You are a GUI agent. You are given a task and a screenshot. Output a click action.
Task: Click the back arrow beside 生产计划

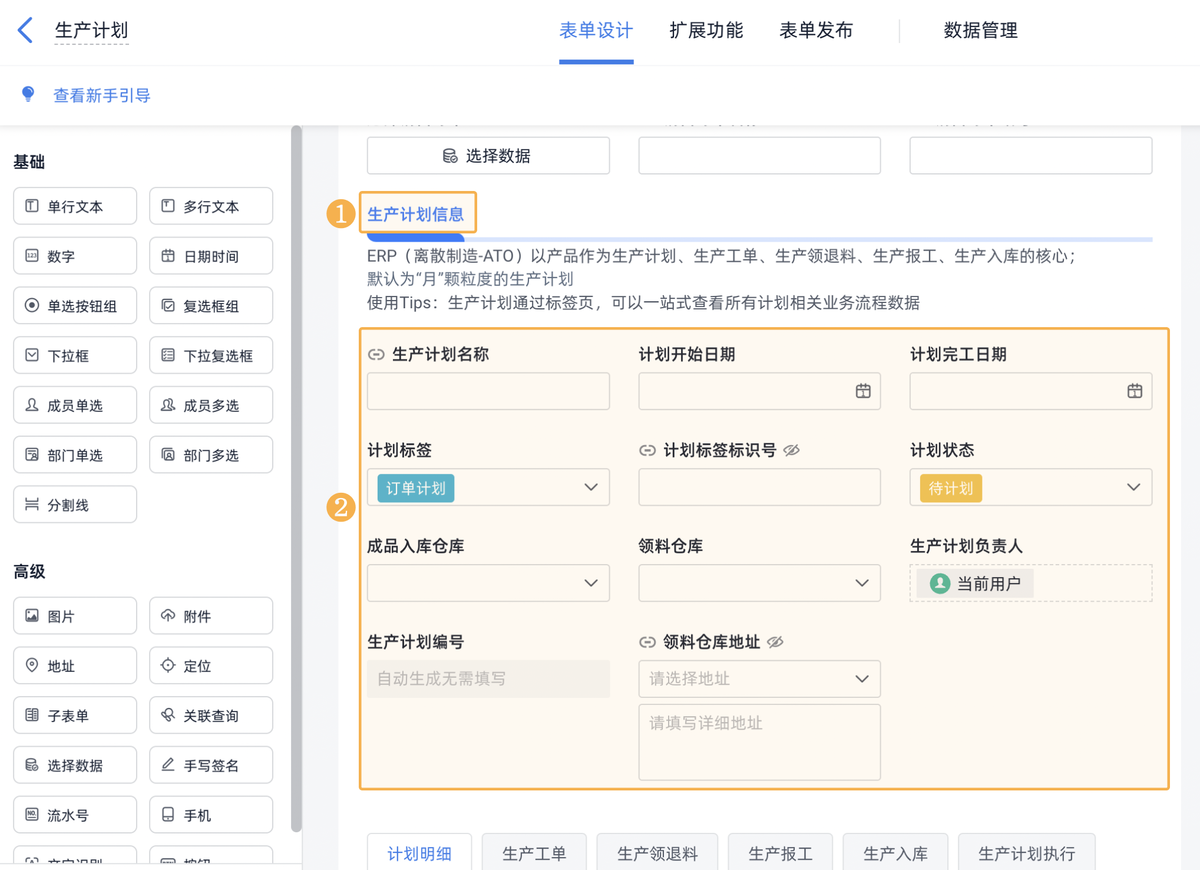pyautogui.click(x=26, y=31)
